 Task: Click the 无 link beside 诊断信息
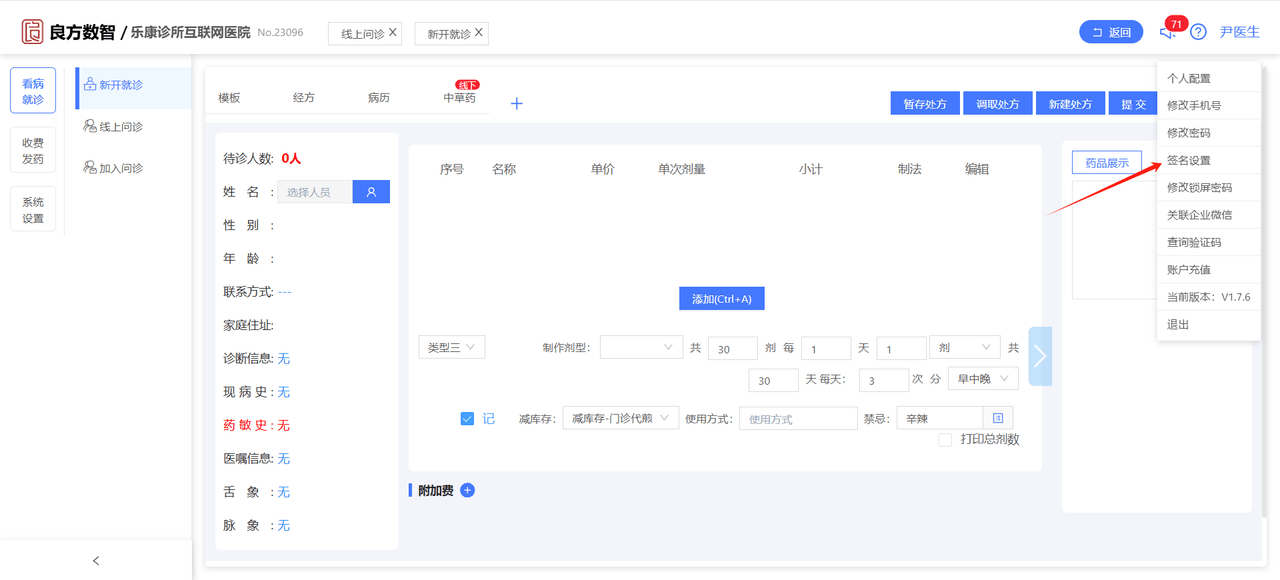point(283,358)
